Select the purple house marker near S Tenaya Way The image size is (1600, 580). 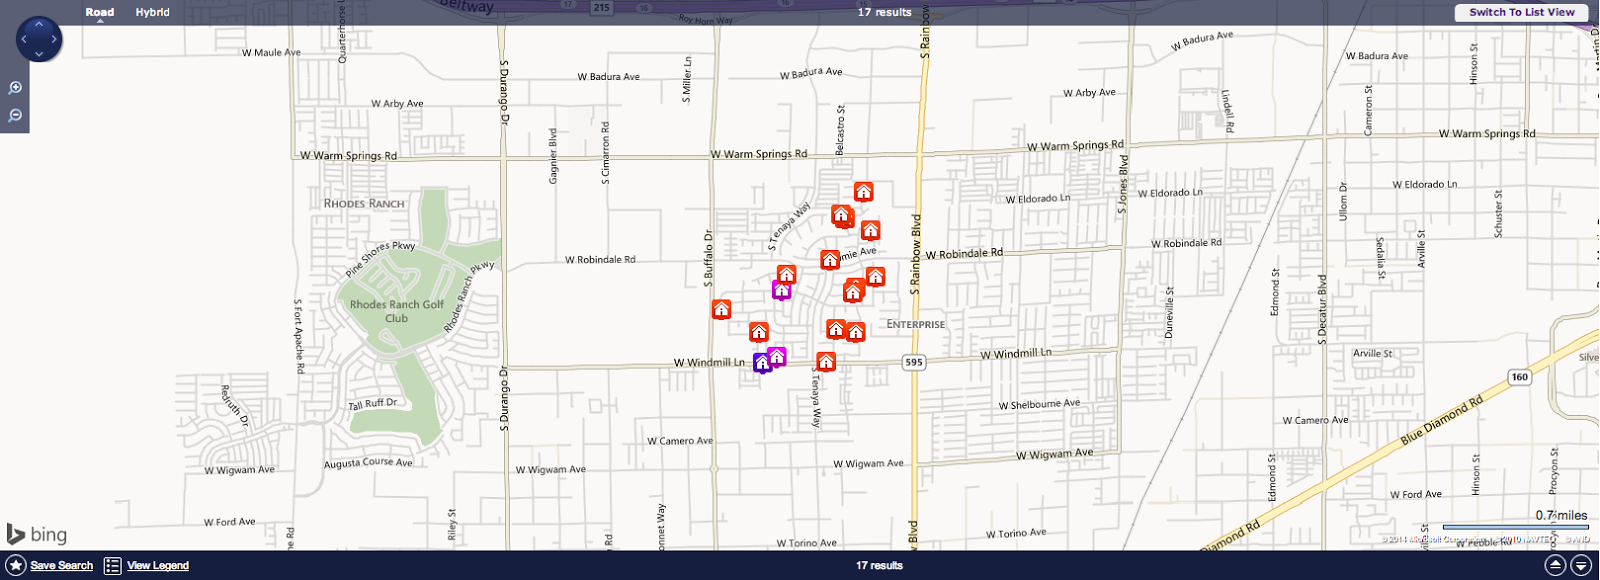point(781,290)
